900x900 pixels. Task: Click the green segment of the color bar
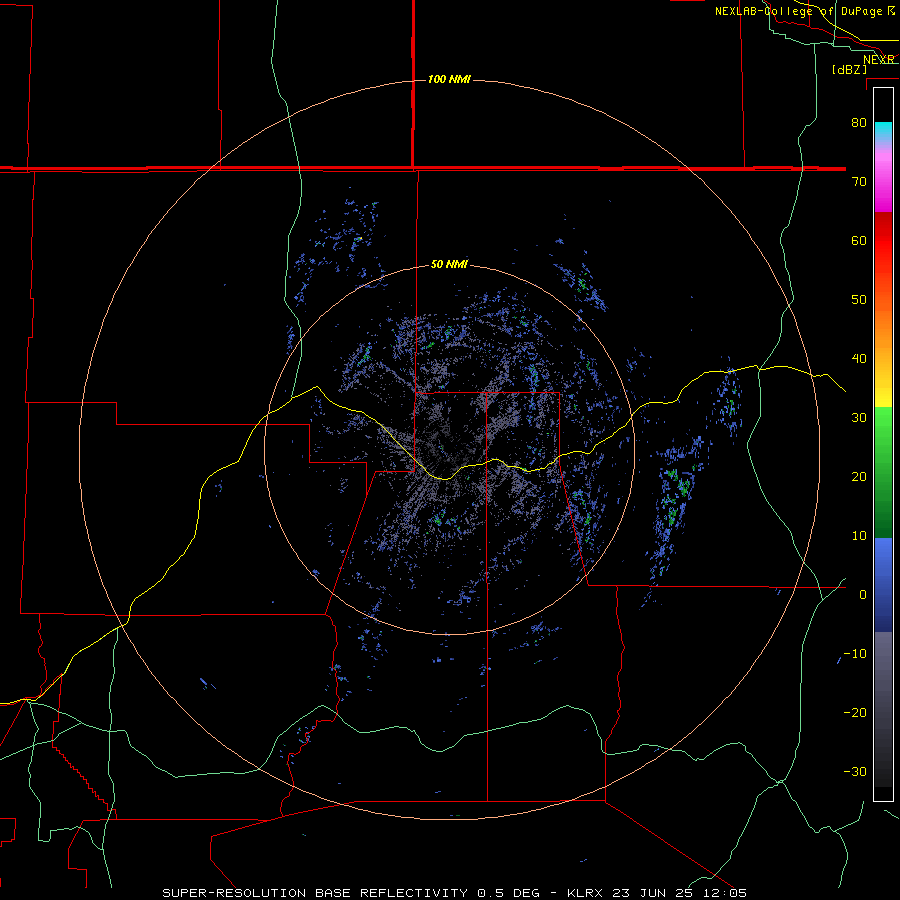point(883,472)
